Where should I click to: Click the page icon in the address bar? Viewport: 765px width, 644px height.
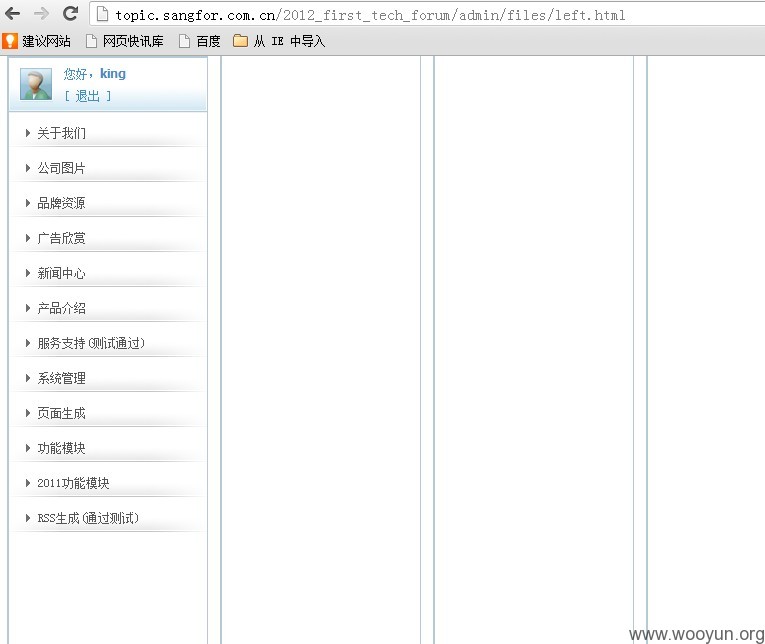(102, 14)
